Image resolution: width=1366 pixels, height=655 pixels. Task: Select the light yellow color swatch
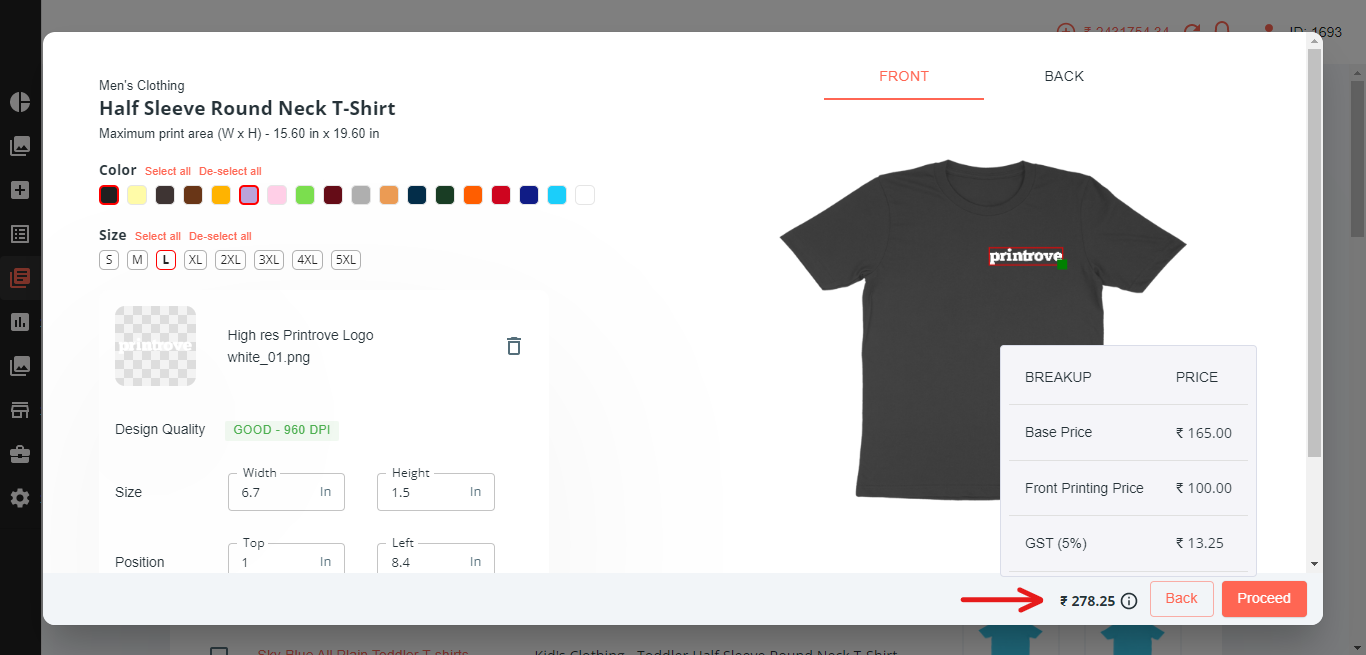137,195
